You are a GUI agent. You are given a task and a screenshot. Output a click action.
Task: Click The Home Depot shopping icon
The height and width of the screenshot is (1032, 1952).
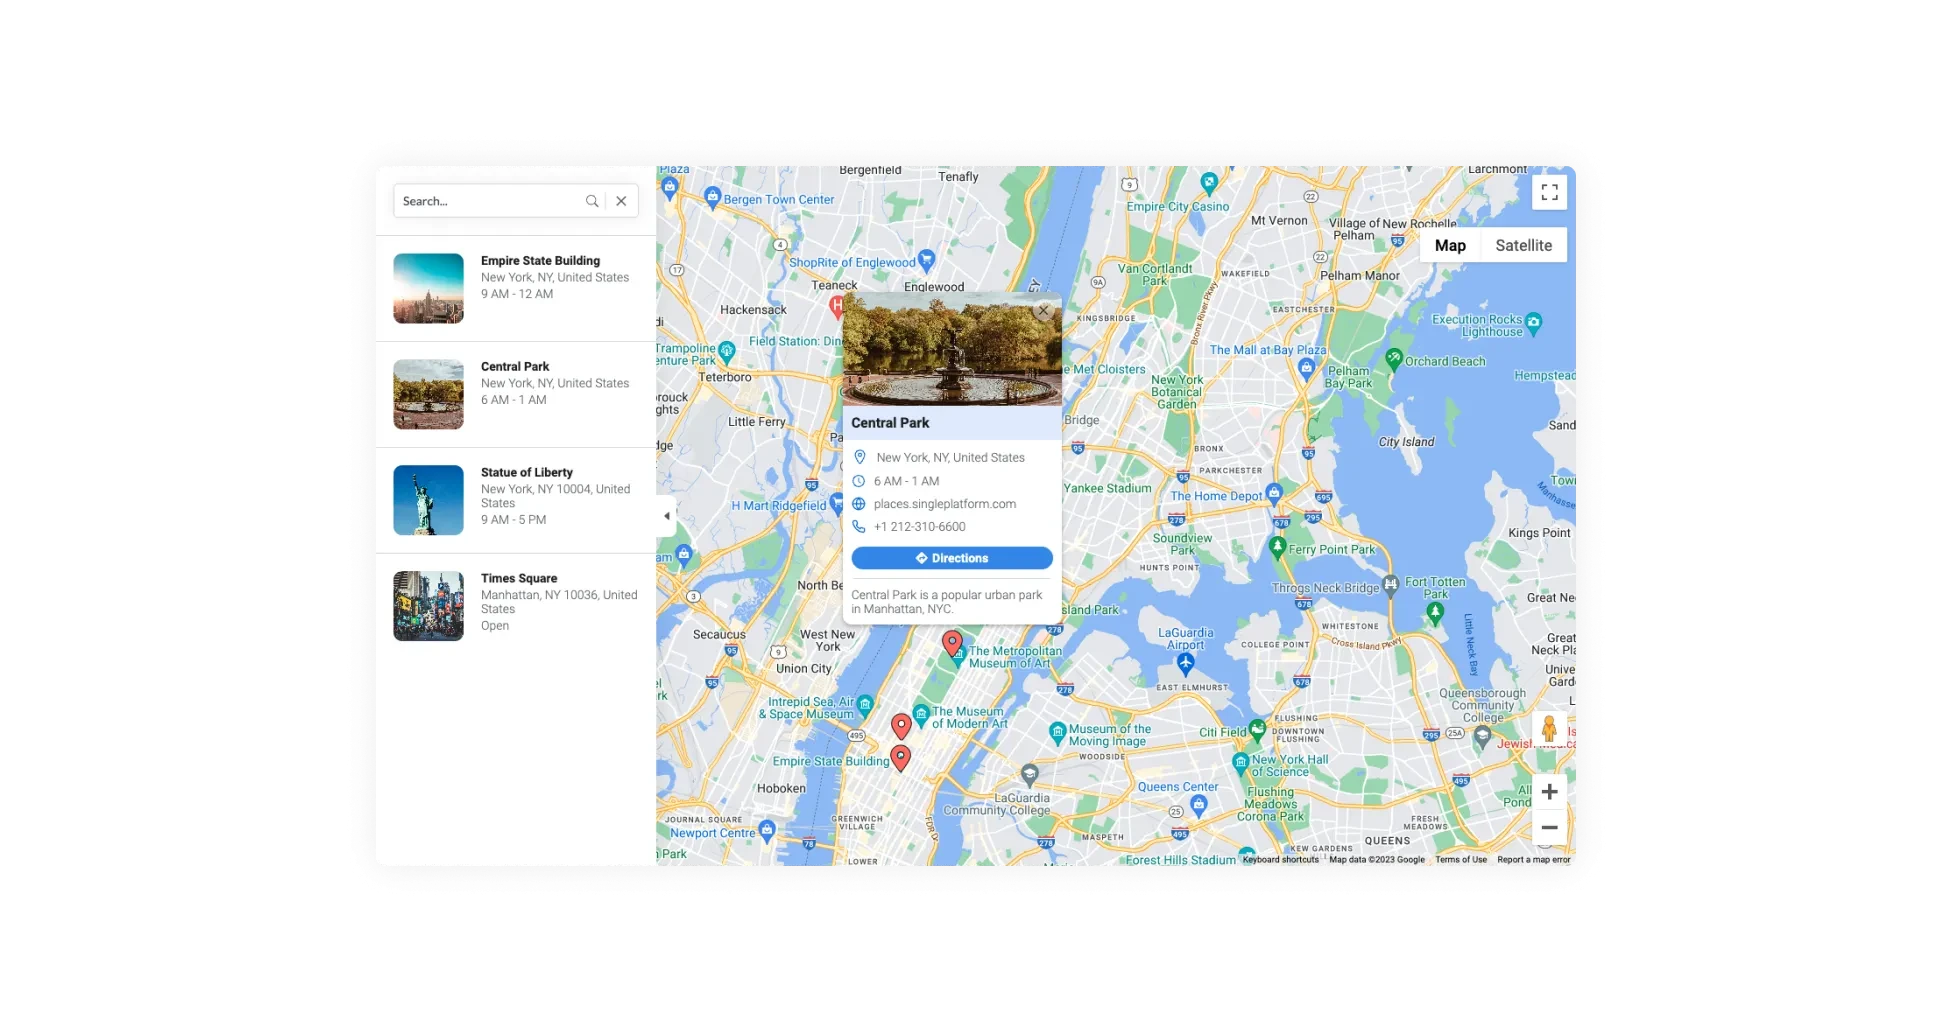click(x=1274, y=492)
